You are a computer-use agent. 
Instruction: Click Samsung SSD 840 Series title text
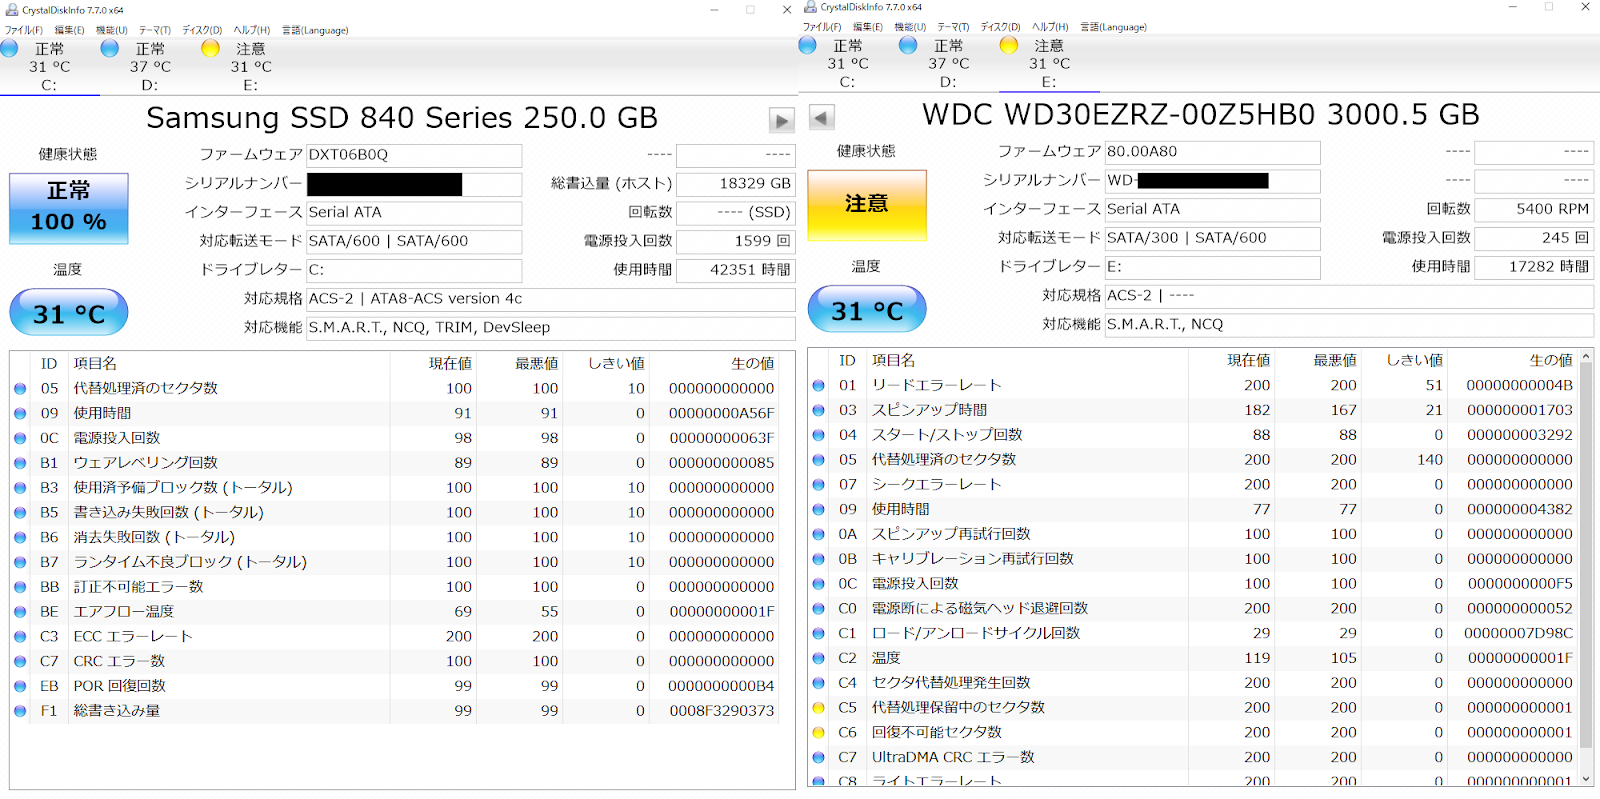(x=402, y=118)
